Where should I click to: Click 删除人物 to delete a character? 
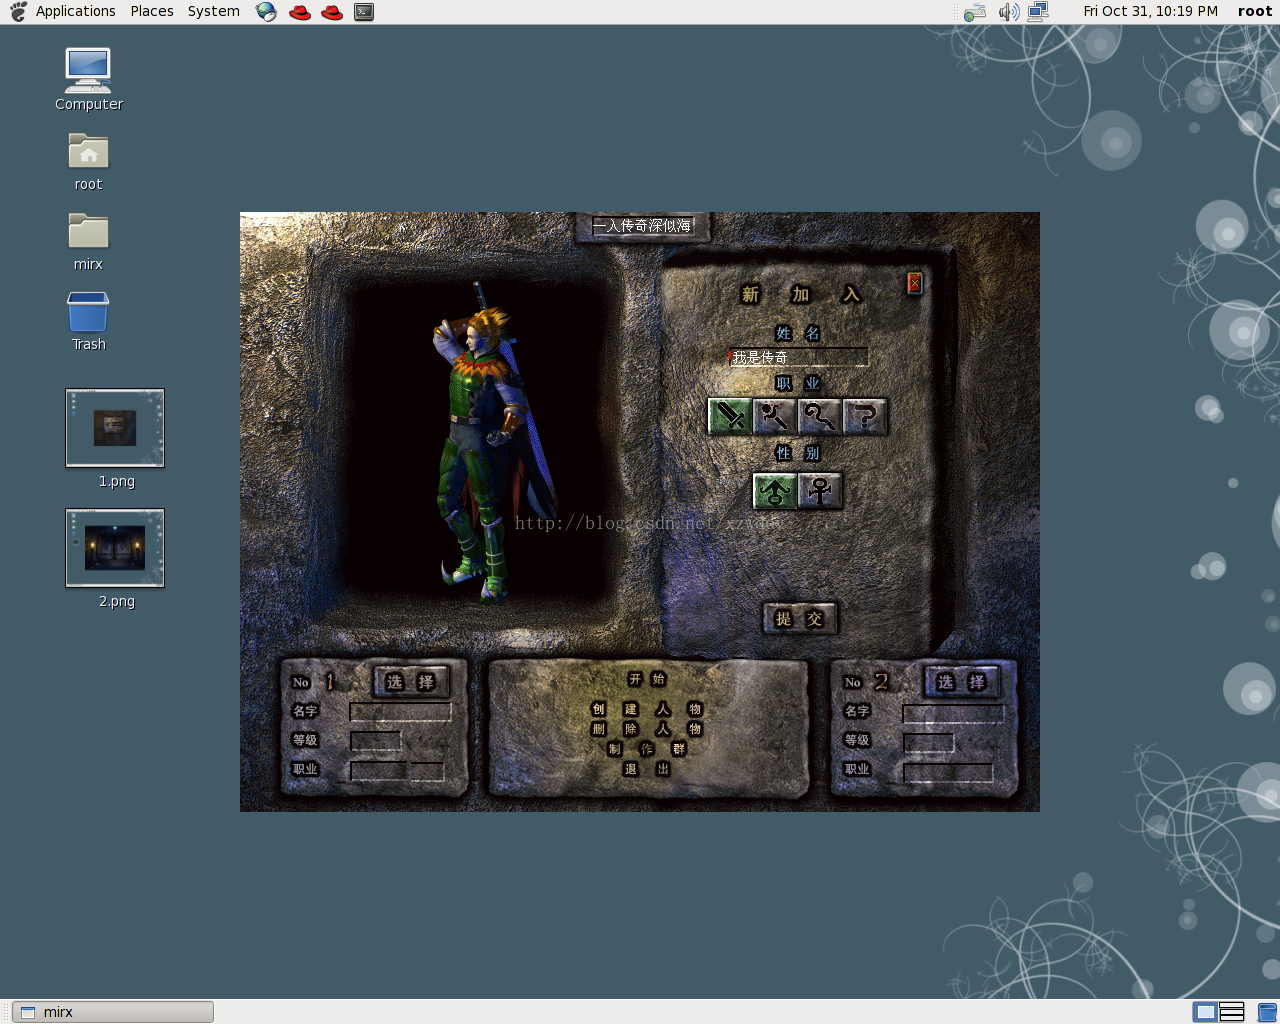(x=647, y=729)
